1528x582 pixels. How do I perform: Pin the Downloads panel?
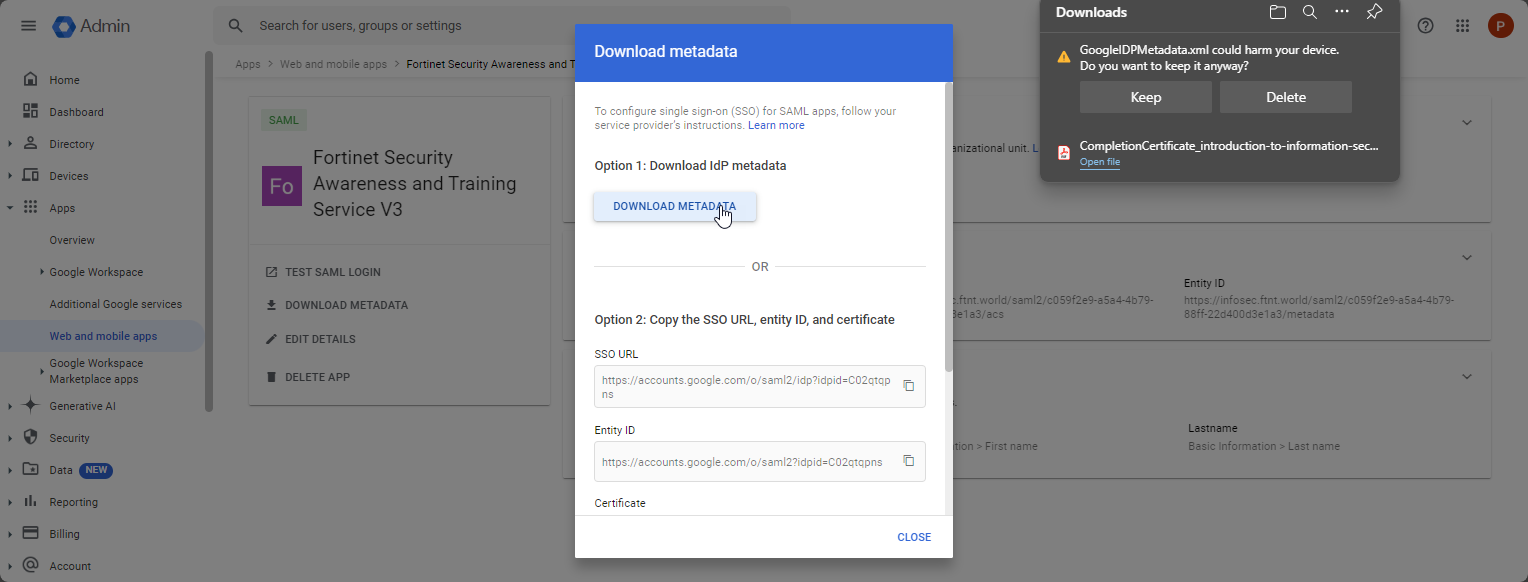coord(1374,13)
